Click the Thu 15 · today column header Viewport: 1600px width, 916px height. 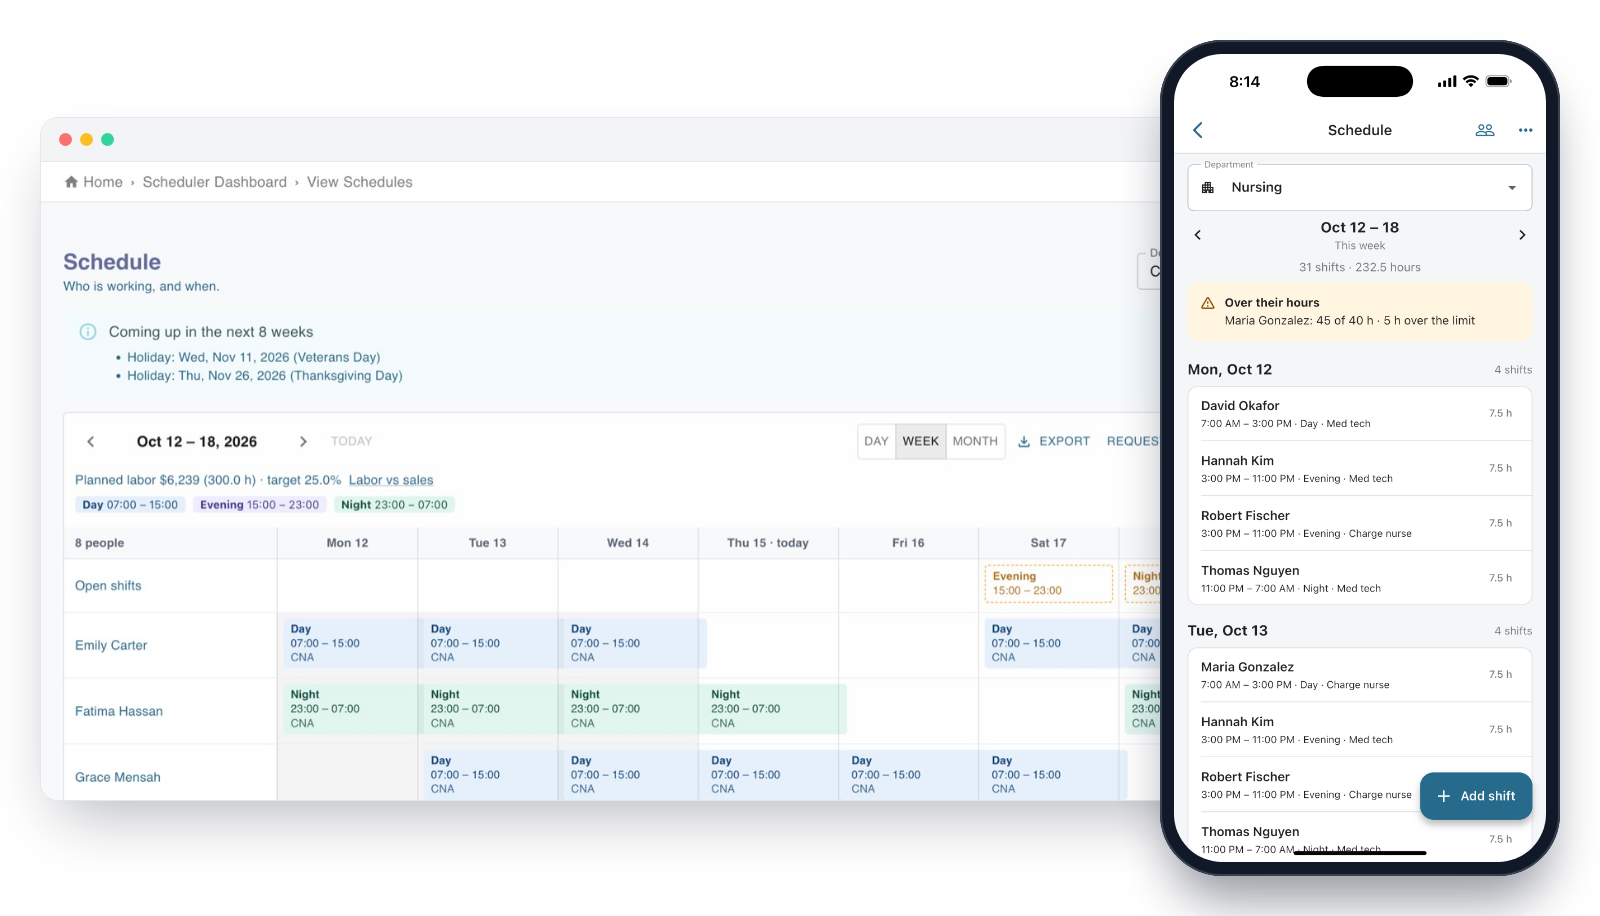(x=768, y=543)
